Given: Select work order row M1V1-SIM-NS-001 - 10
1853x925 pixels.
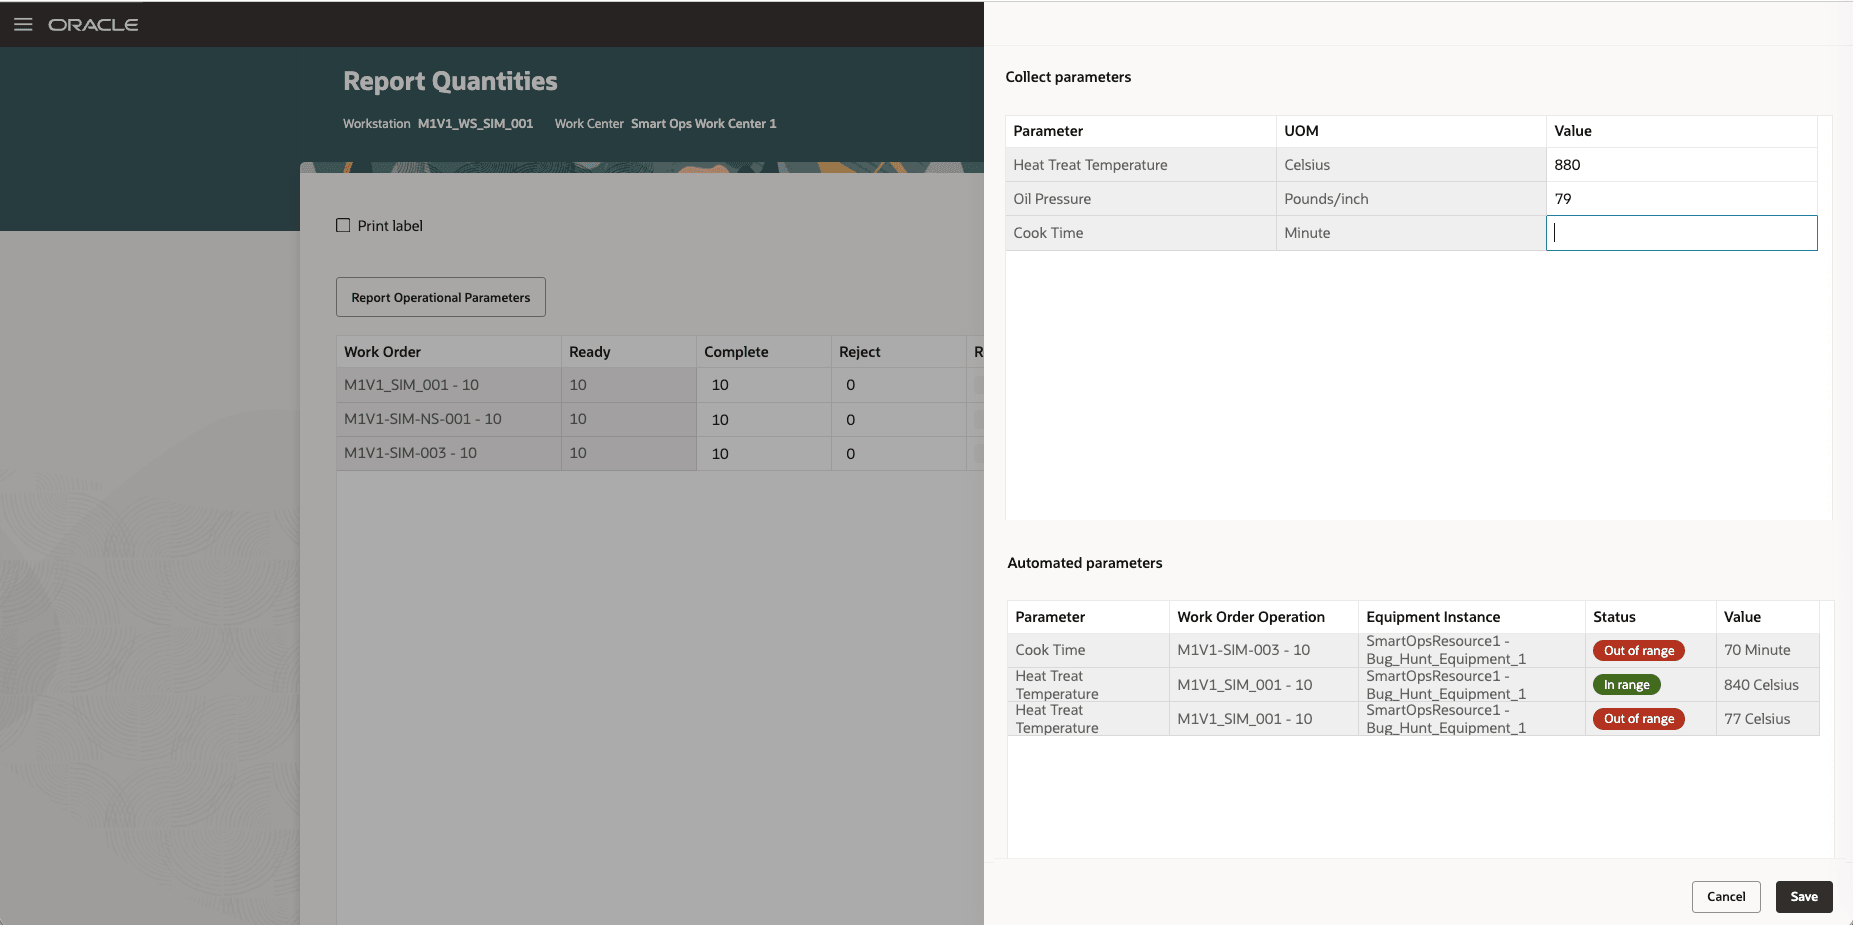Looking at the screenshot, I should point(449,419).
